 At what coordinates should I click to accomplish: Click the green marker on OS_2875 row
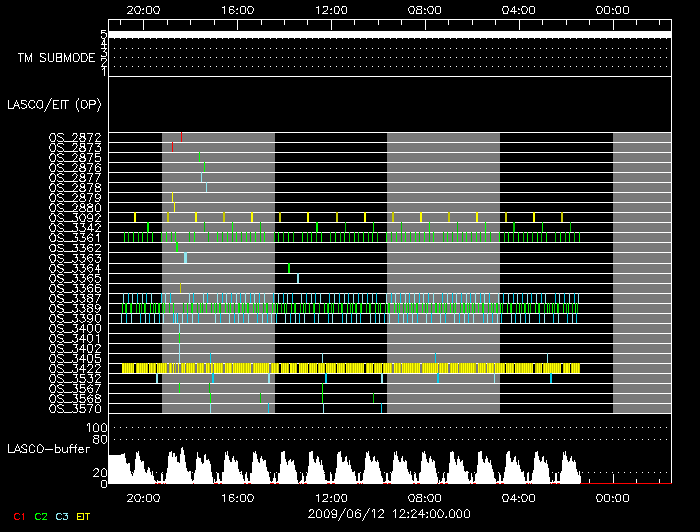(x=200, y=157)
